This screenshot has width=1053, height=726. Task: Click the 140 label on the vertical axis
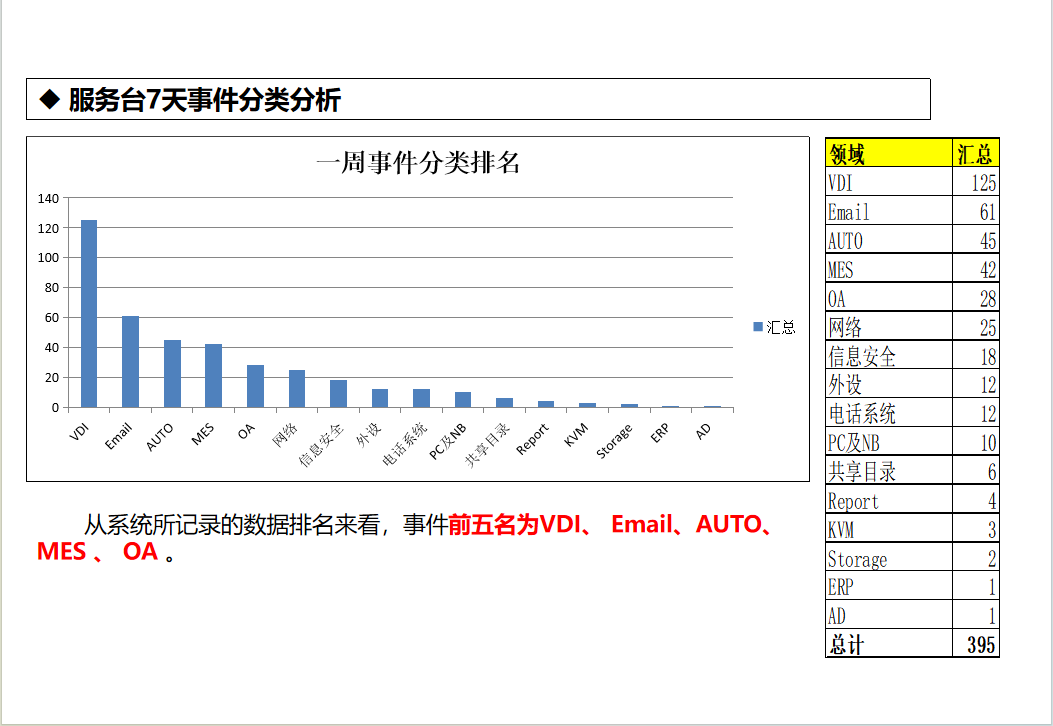[x=48, y=198]
